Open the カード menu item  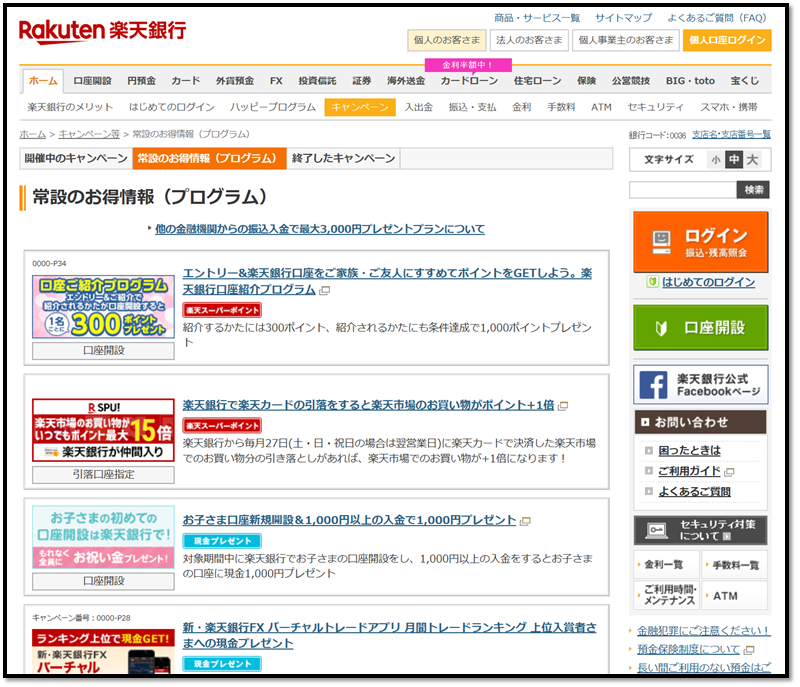click(186, 81)
